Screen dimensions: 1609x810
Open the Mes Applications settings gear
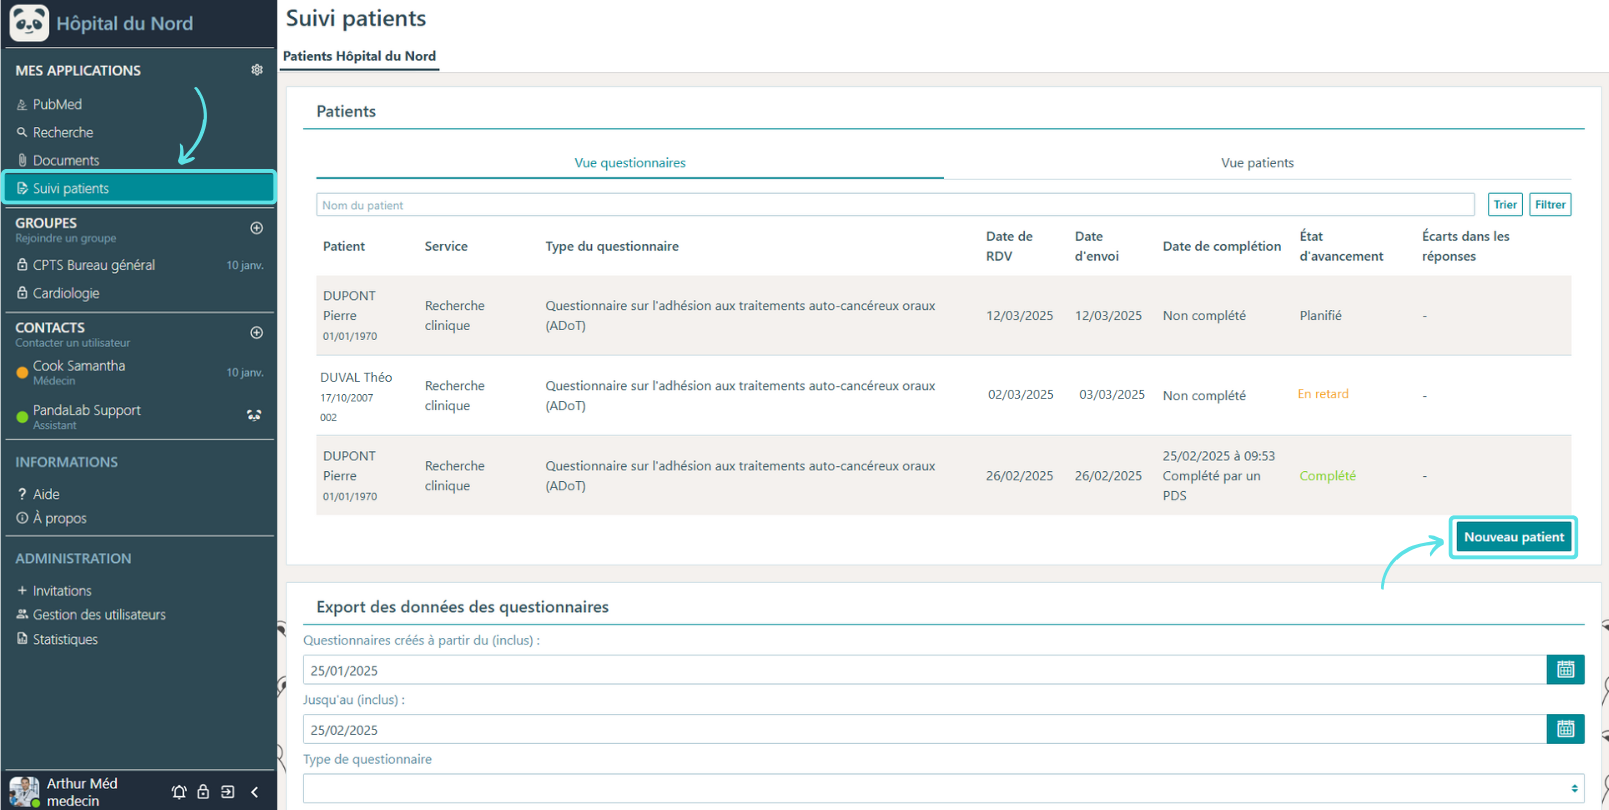click(257, 70)
